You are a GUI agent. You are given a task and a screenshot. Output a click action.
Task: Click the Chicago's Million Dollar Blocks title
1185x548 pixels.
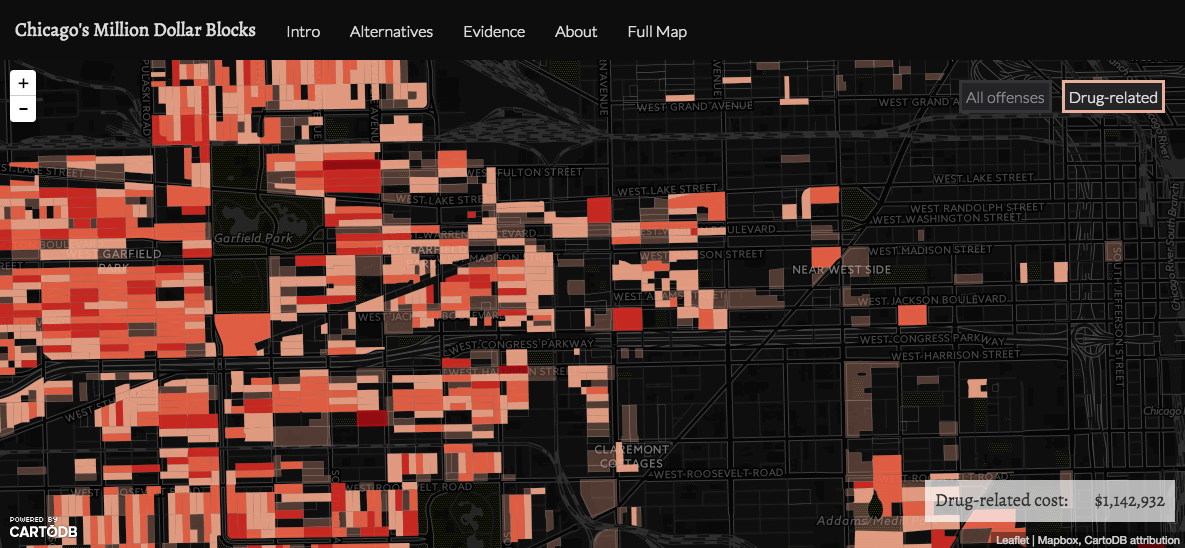pyautogui.click(x=135, y=30)
